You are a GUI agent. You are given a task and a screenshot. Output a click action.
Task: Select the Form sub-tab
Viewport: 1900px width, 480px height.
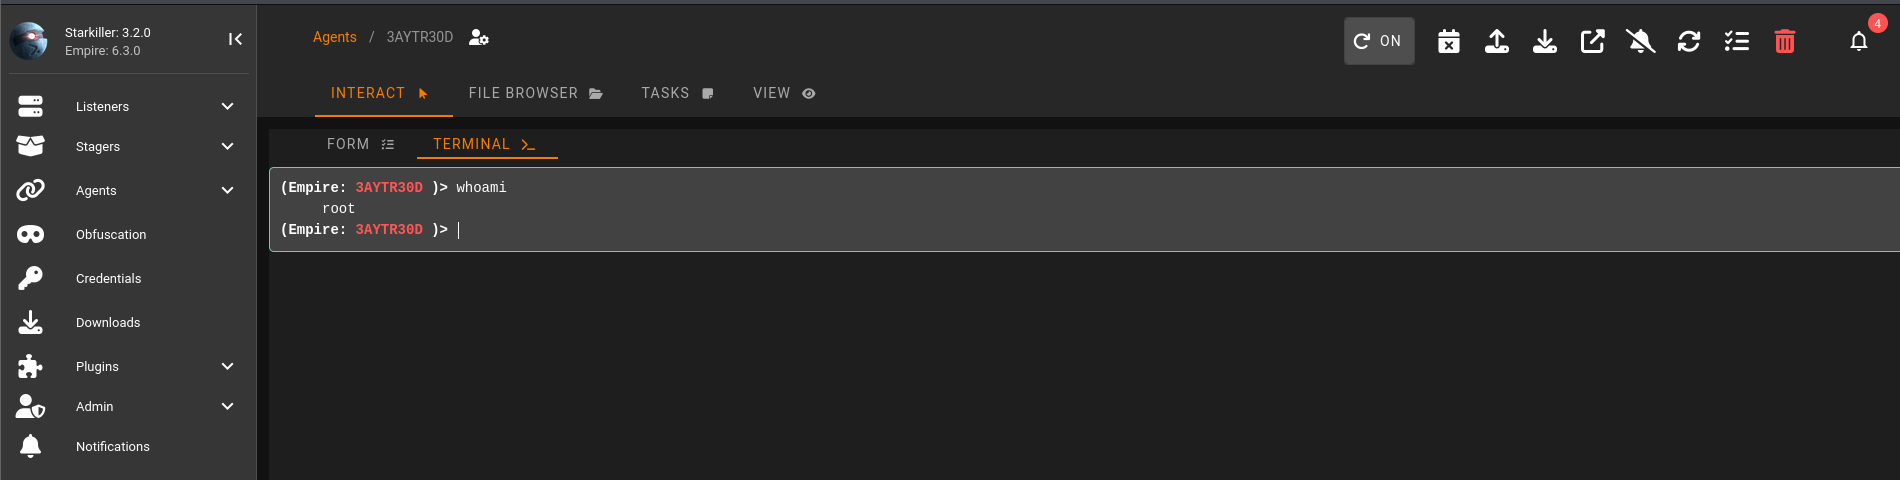(x=360, y=144)
